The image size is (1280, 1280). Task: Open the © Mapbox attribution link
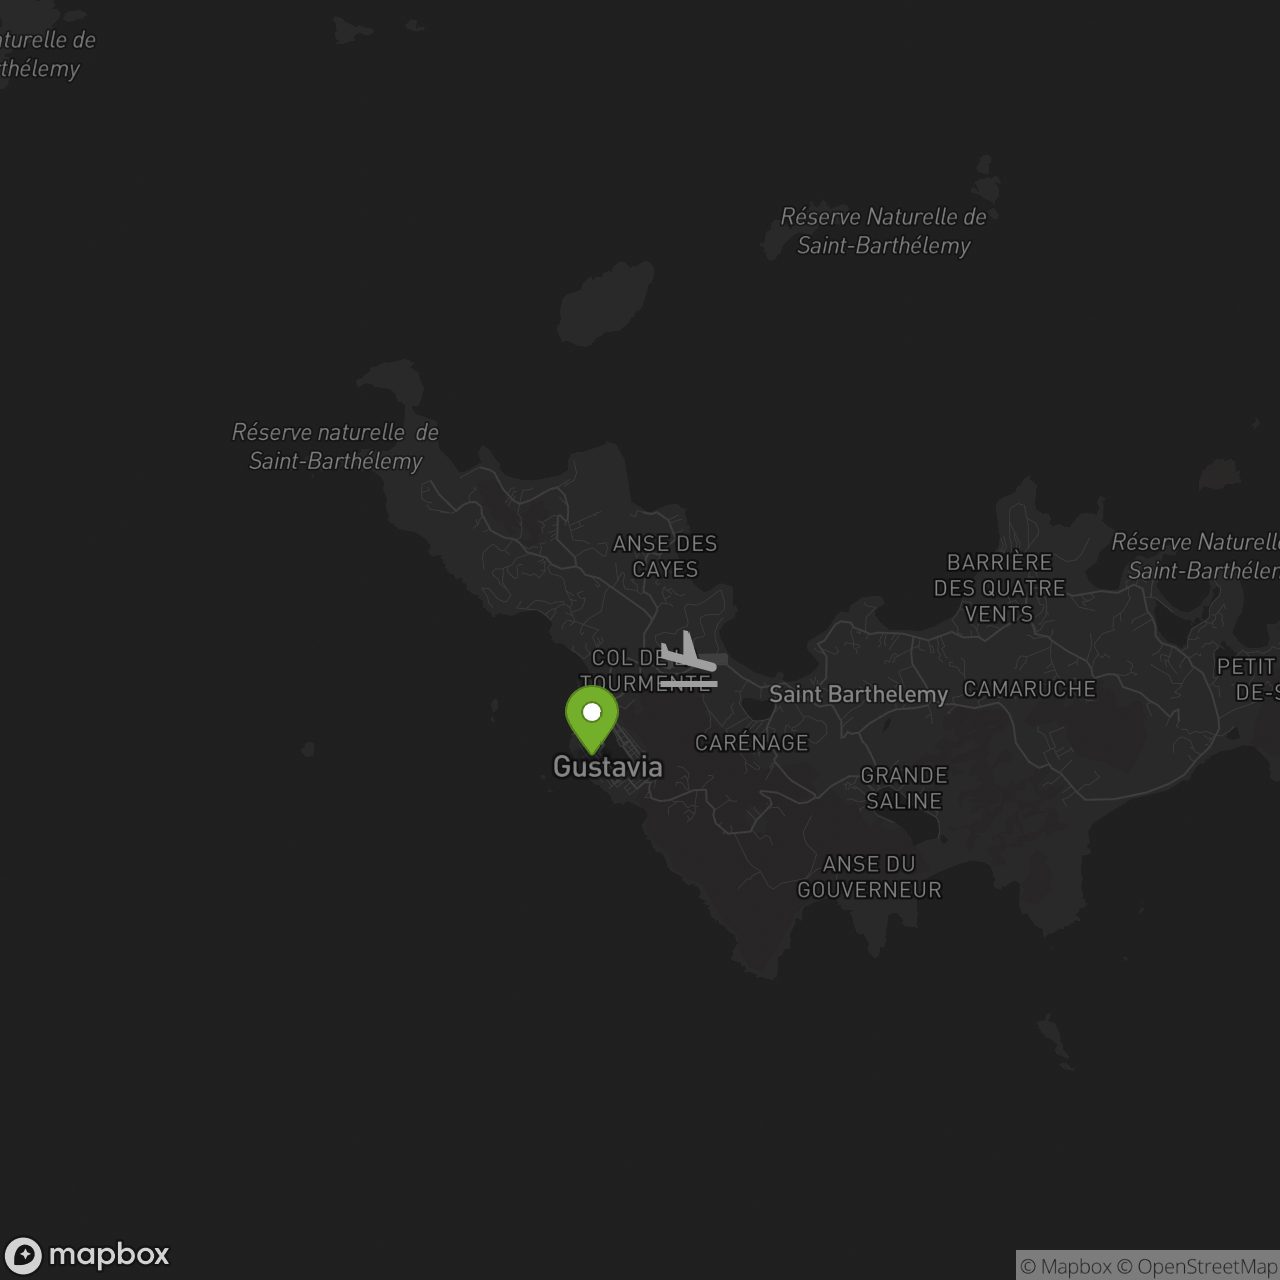1065,1266
